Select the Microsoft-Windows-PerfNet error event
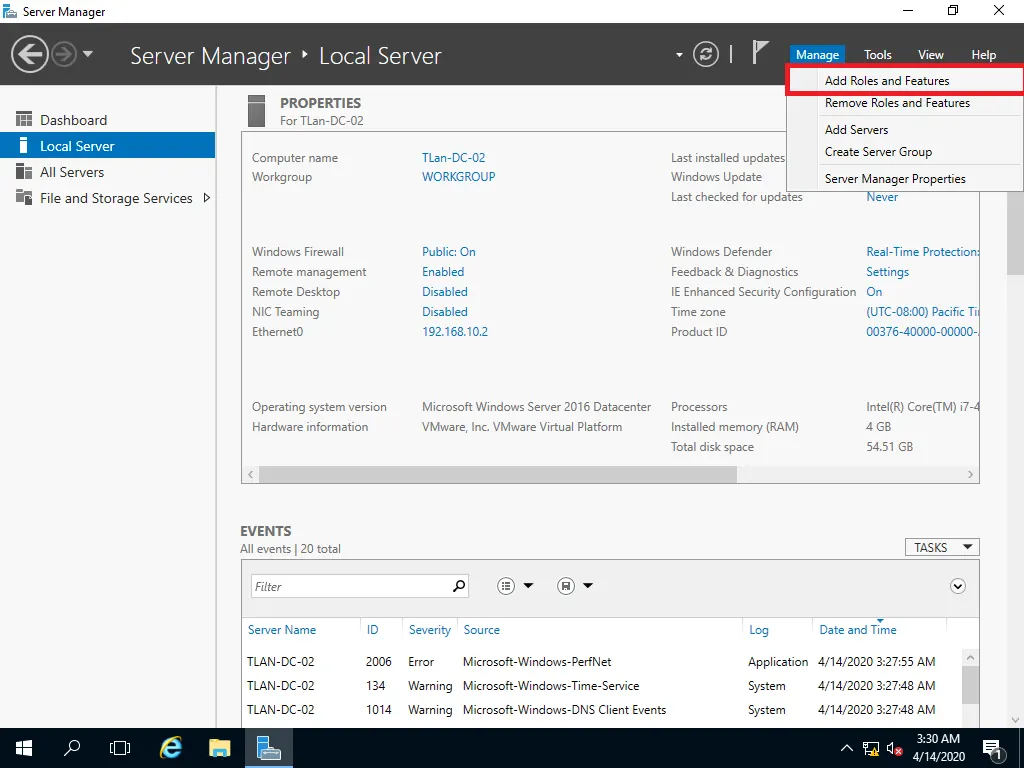Screen dimensions: 1024x768 pos(601,662)
